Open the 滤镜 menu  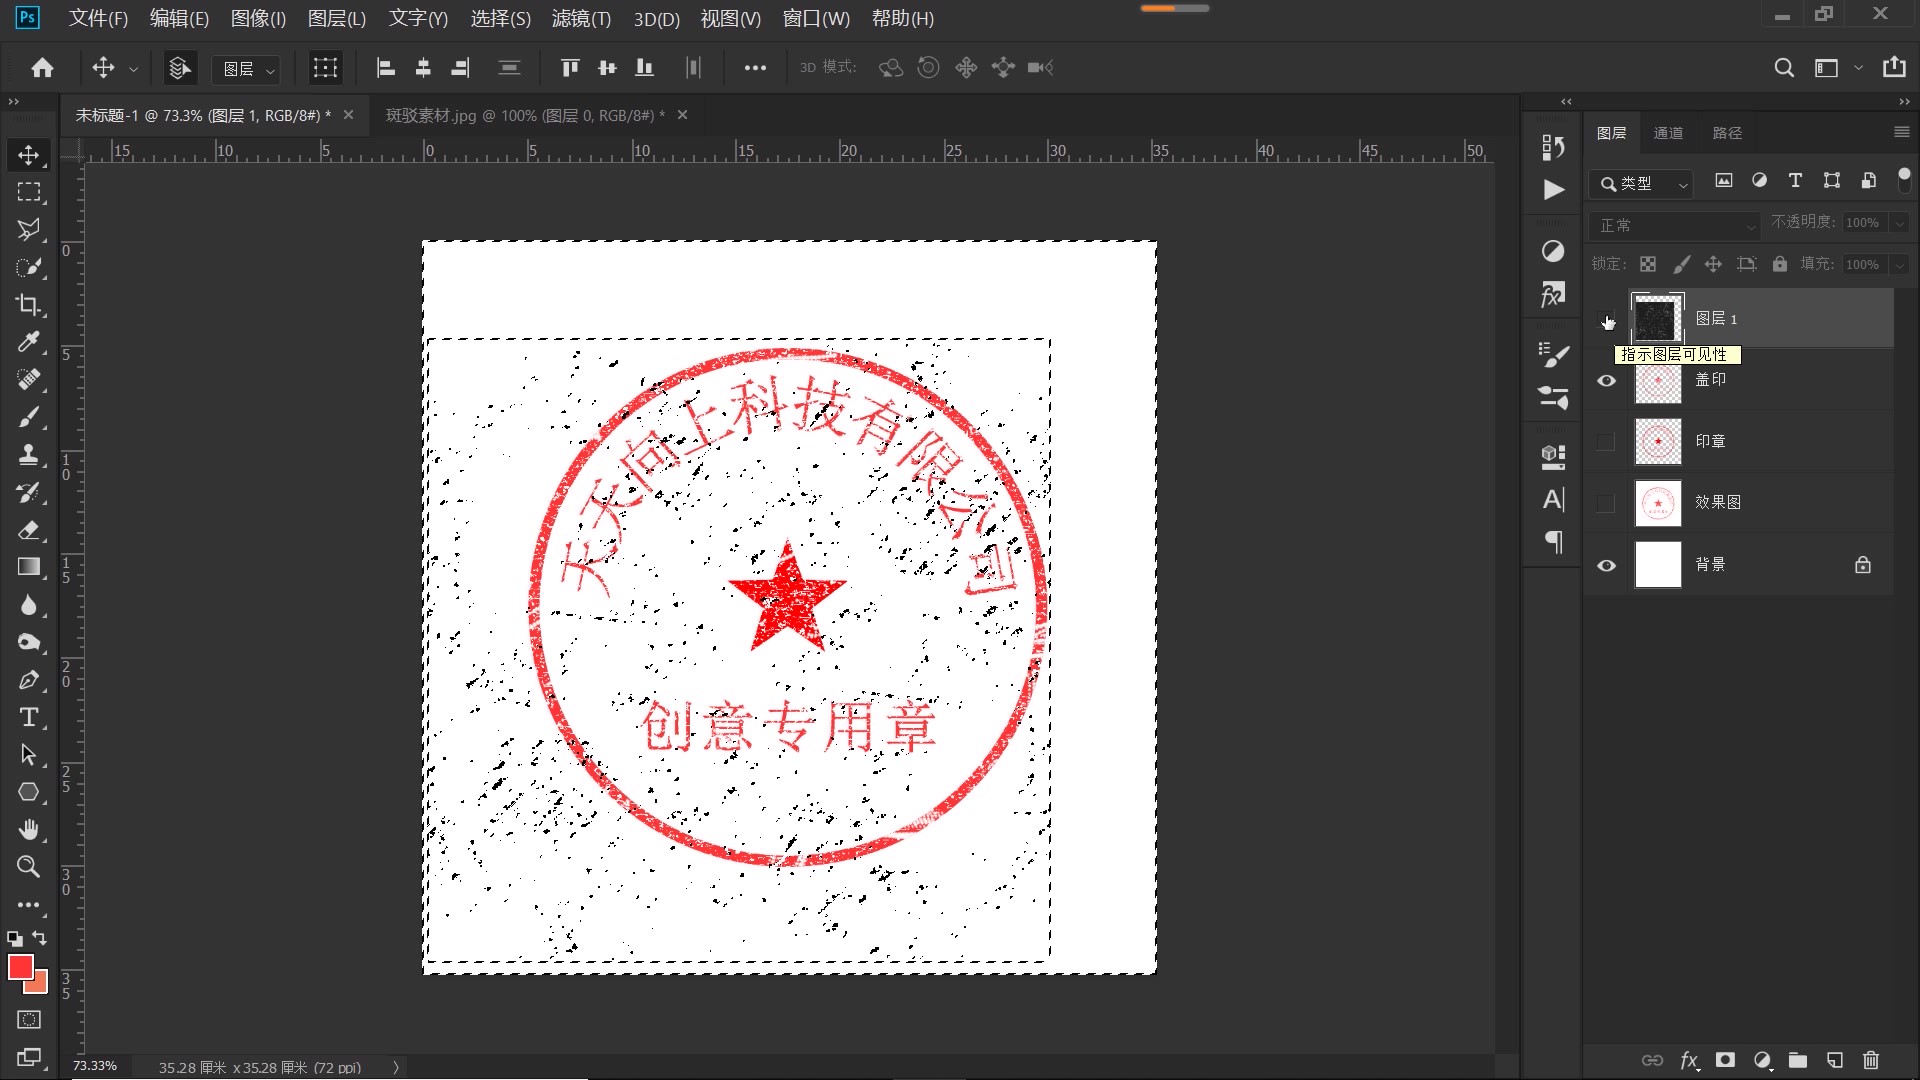tap(580, 18)
